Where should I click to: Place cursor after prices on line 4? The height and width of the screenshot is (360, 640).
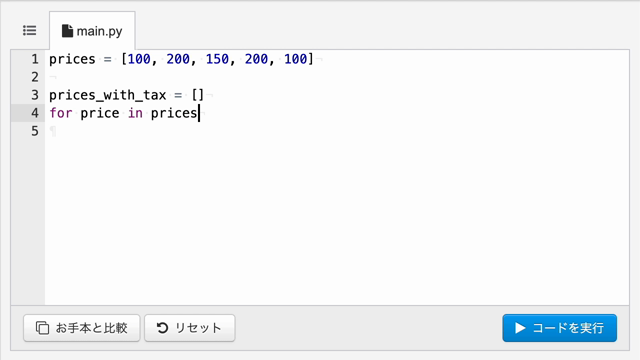199,113
